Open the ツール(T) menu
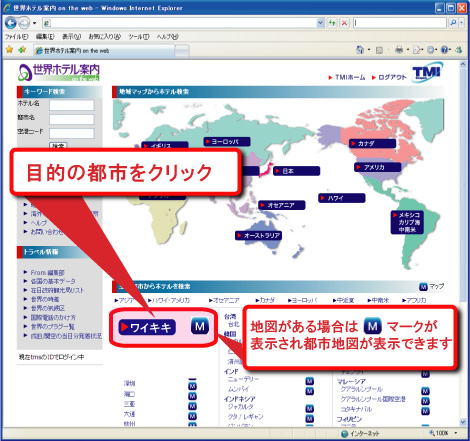The image size is (470, 441). pyautogui.click(x=139, y=37)
